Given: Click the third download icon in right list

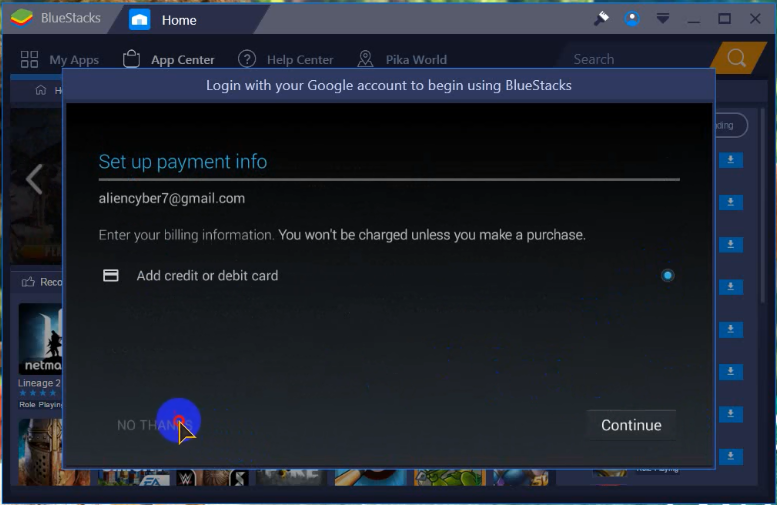Looking at the screenshot, I should click(730, 244).
